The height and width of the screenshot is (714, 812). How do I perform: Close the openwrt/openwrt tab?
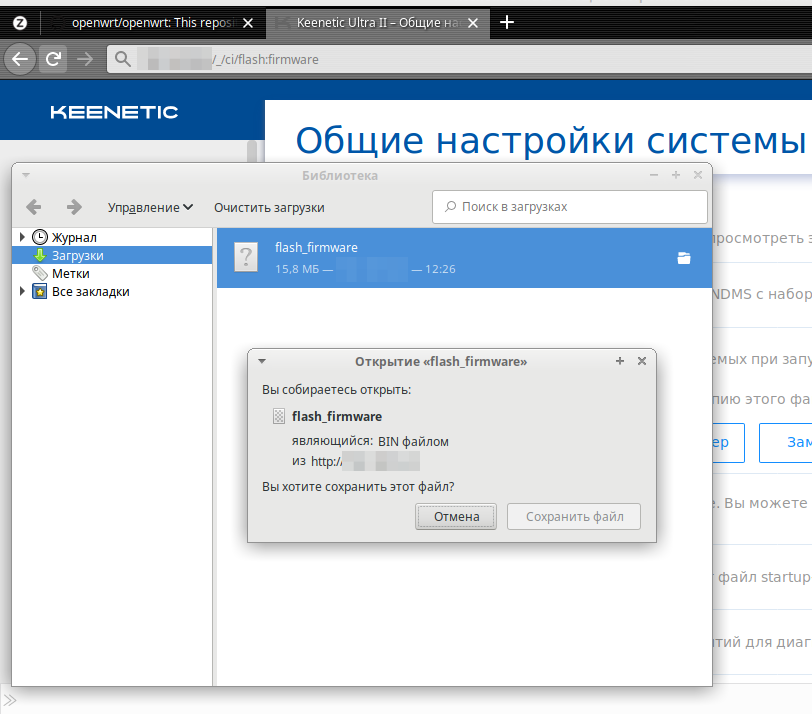pyautogui.click(x=248, y=23)
